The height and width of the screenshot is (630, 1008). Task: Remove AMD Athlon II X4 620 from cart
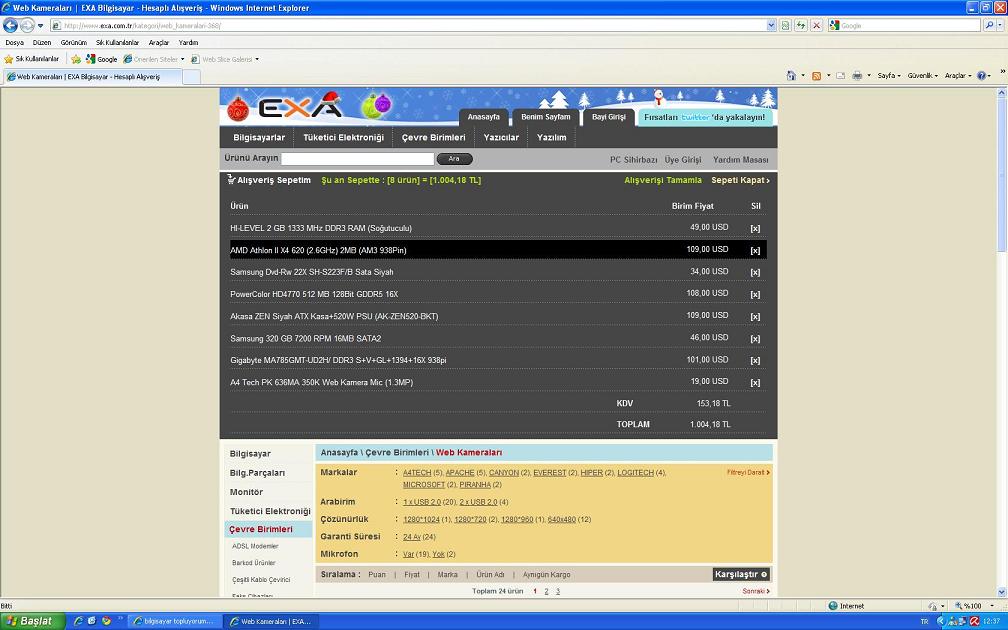(755, 251)
